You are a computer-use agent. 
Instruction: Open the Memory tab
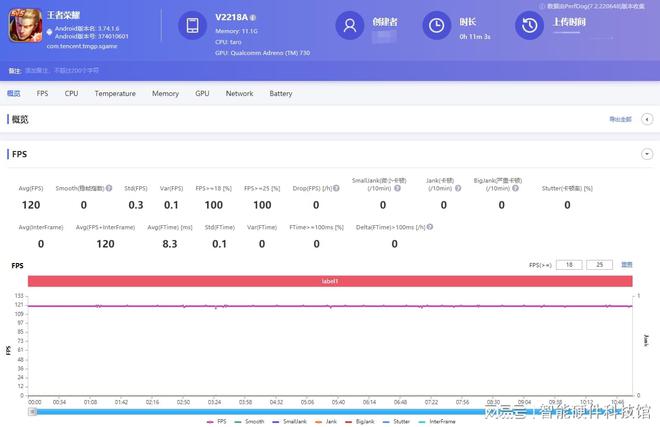pyautogui.click(x=165, y=93)
